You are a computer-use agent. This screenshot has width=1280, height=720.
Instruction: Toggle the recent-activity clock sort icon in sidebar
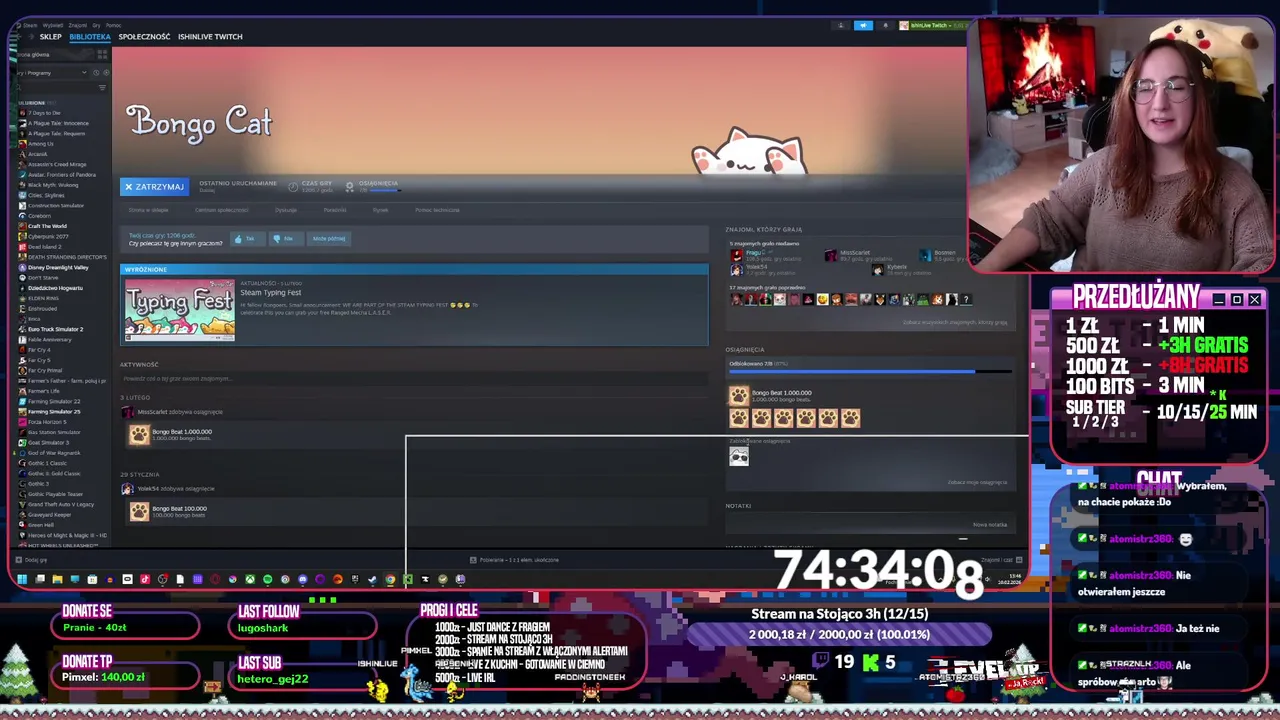pos(97,73)
